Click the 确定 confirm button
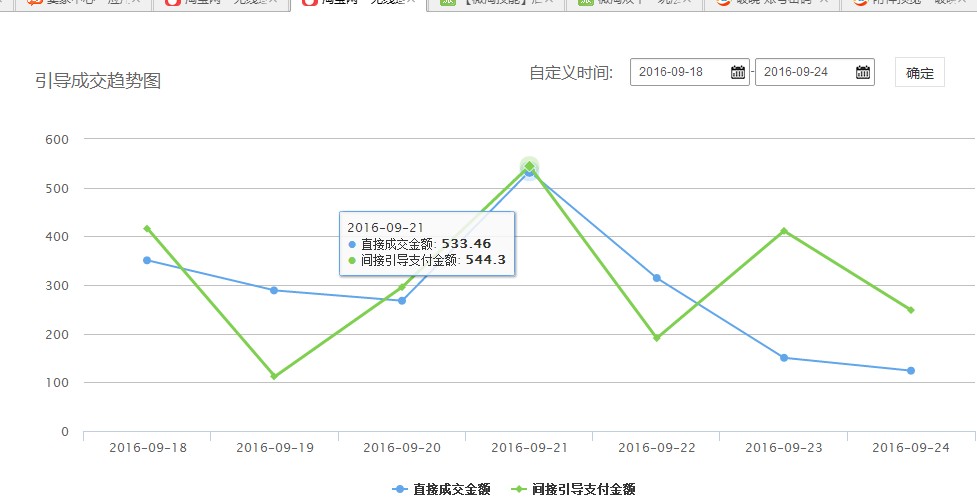The image size is (977, 501). [x=919, y=73]
